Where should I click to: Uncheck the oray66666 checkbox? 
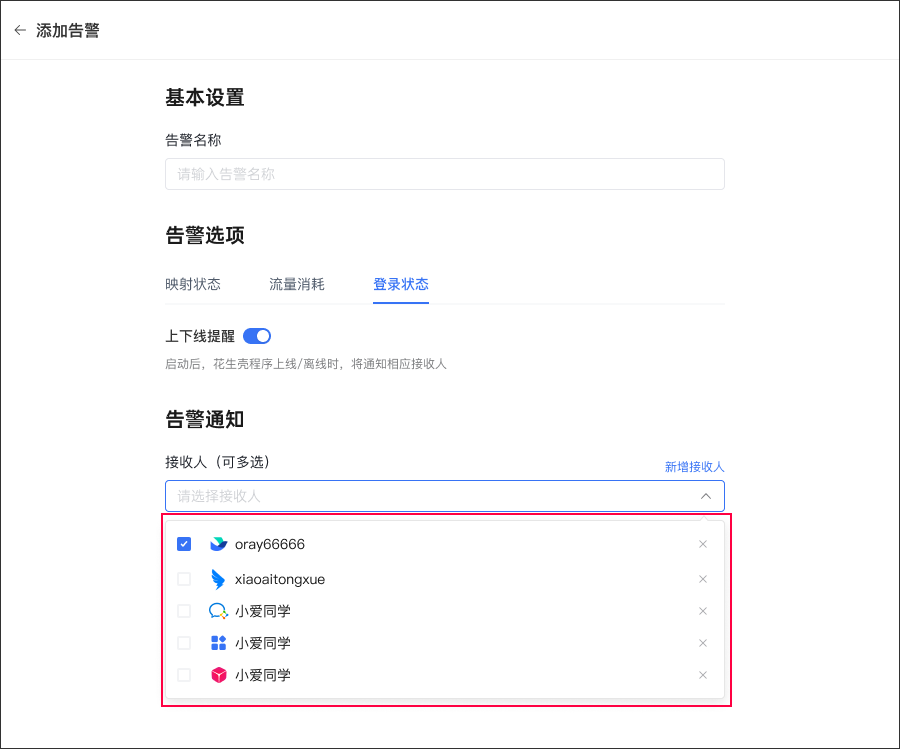coord(184,544)
